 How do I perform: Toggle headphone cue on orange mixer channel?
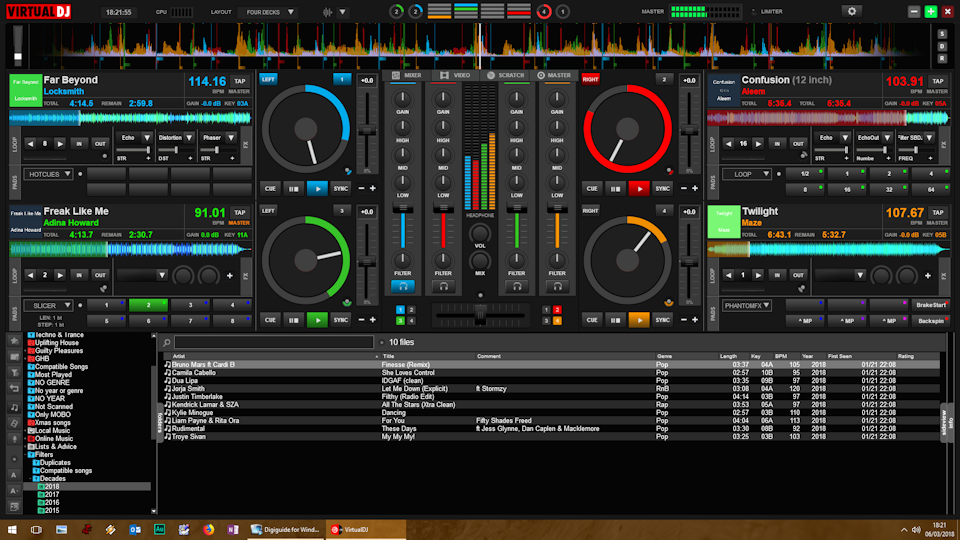557,286
